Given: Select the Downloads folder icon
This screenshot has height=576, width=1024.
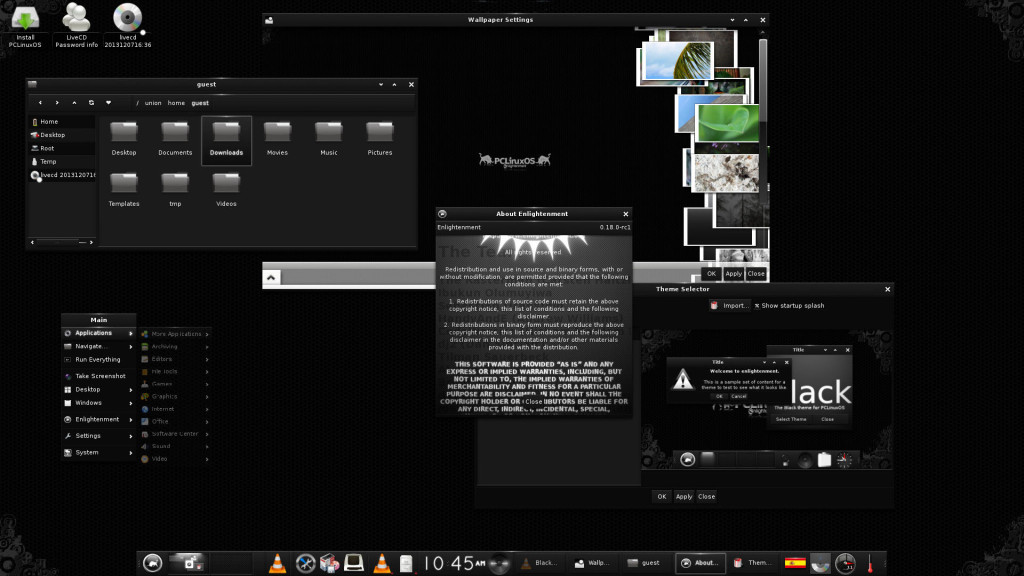Looking at the screenshot, I should click(226, 140).
